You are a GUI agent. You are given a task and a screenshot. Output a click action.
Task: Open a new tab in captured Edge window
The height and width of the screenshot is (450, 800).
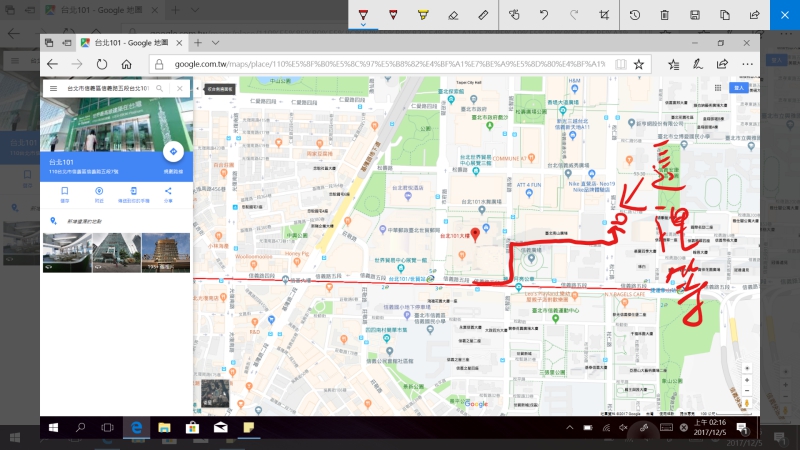(x=197, y=43)
